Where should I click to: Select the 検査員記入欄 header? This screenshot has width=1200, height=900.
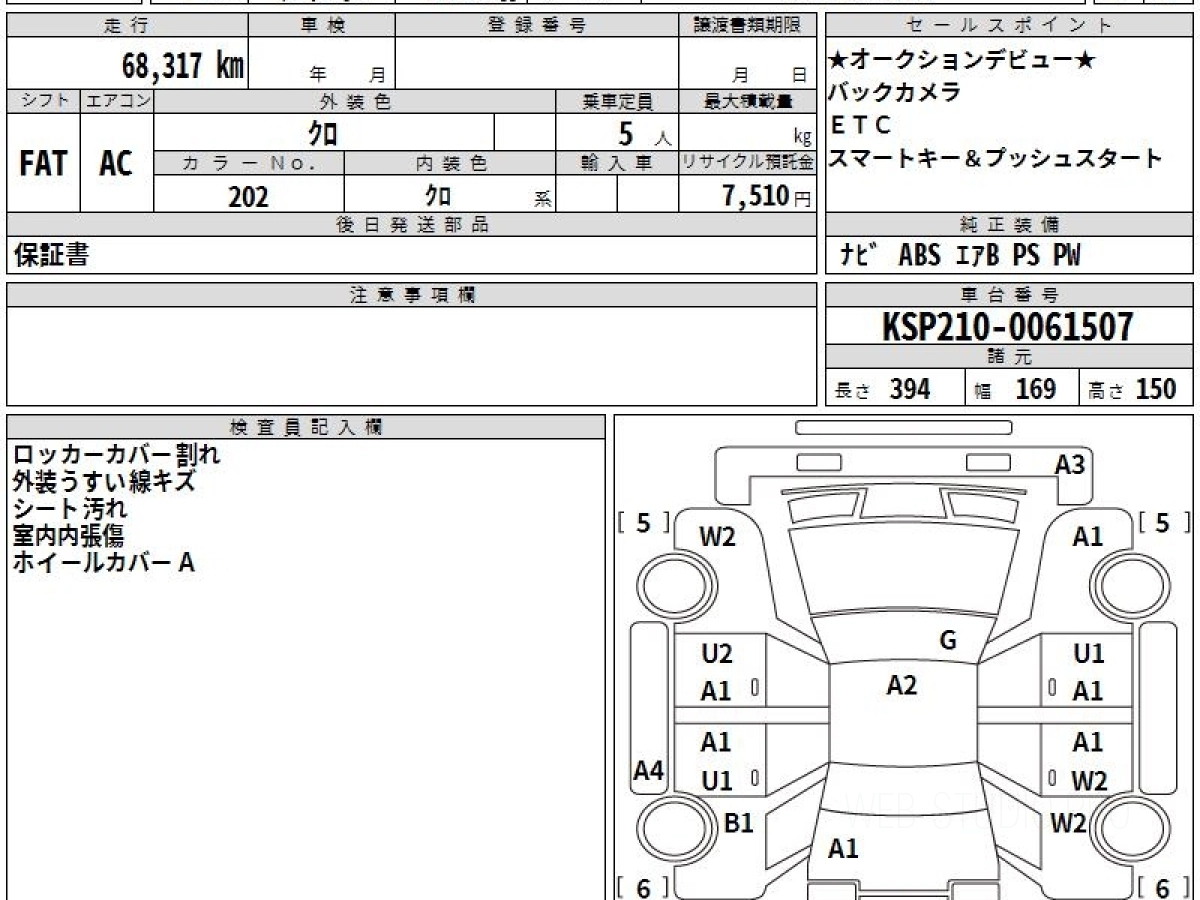coord(306,427)
